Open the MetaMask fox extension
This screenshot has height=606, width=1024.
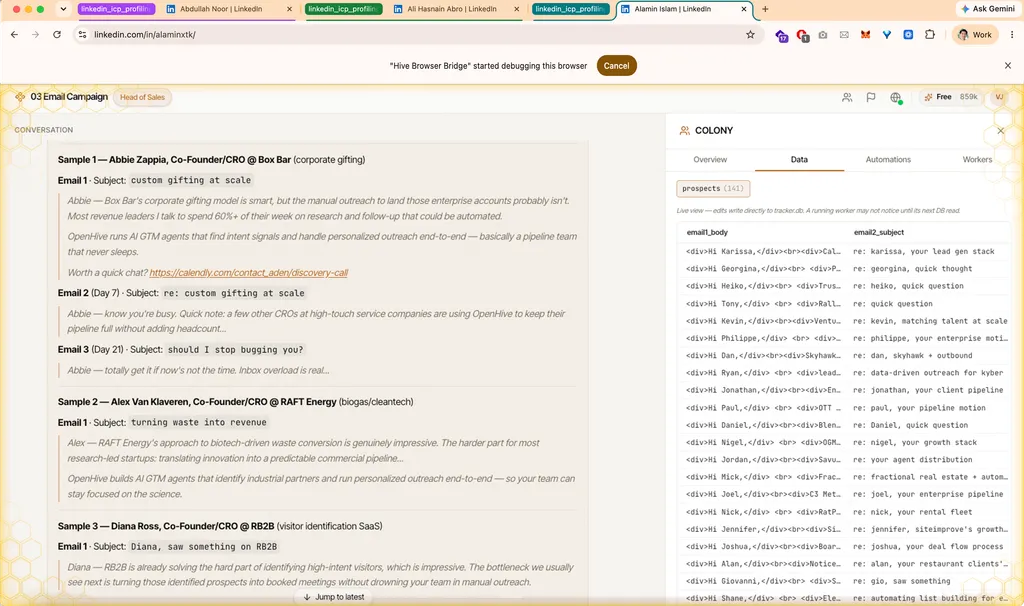(x=865, y=35)
